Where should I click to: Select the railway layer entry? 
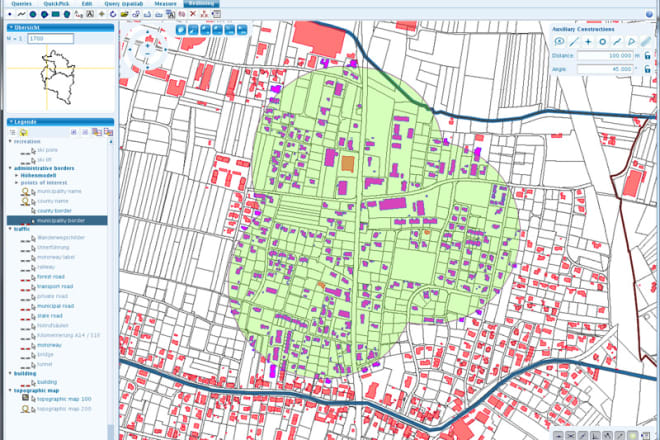[x=46, y=267]
